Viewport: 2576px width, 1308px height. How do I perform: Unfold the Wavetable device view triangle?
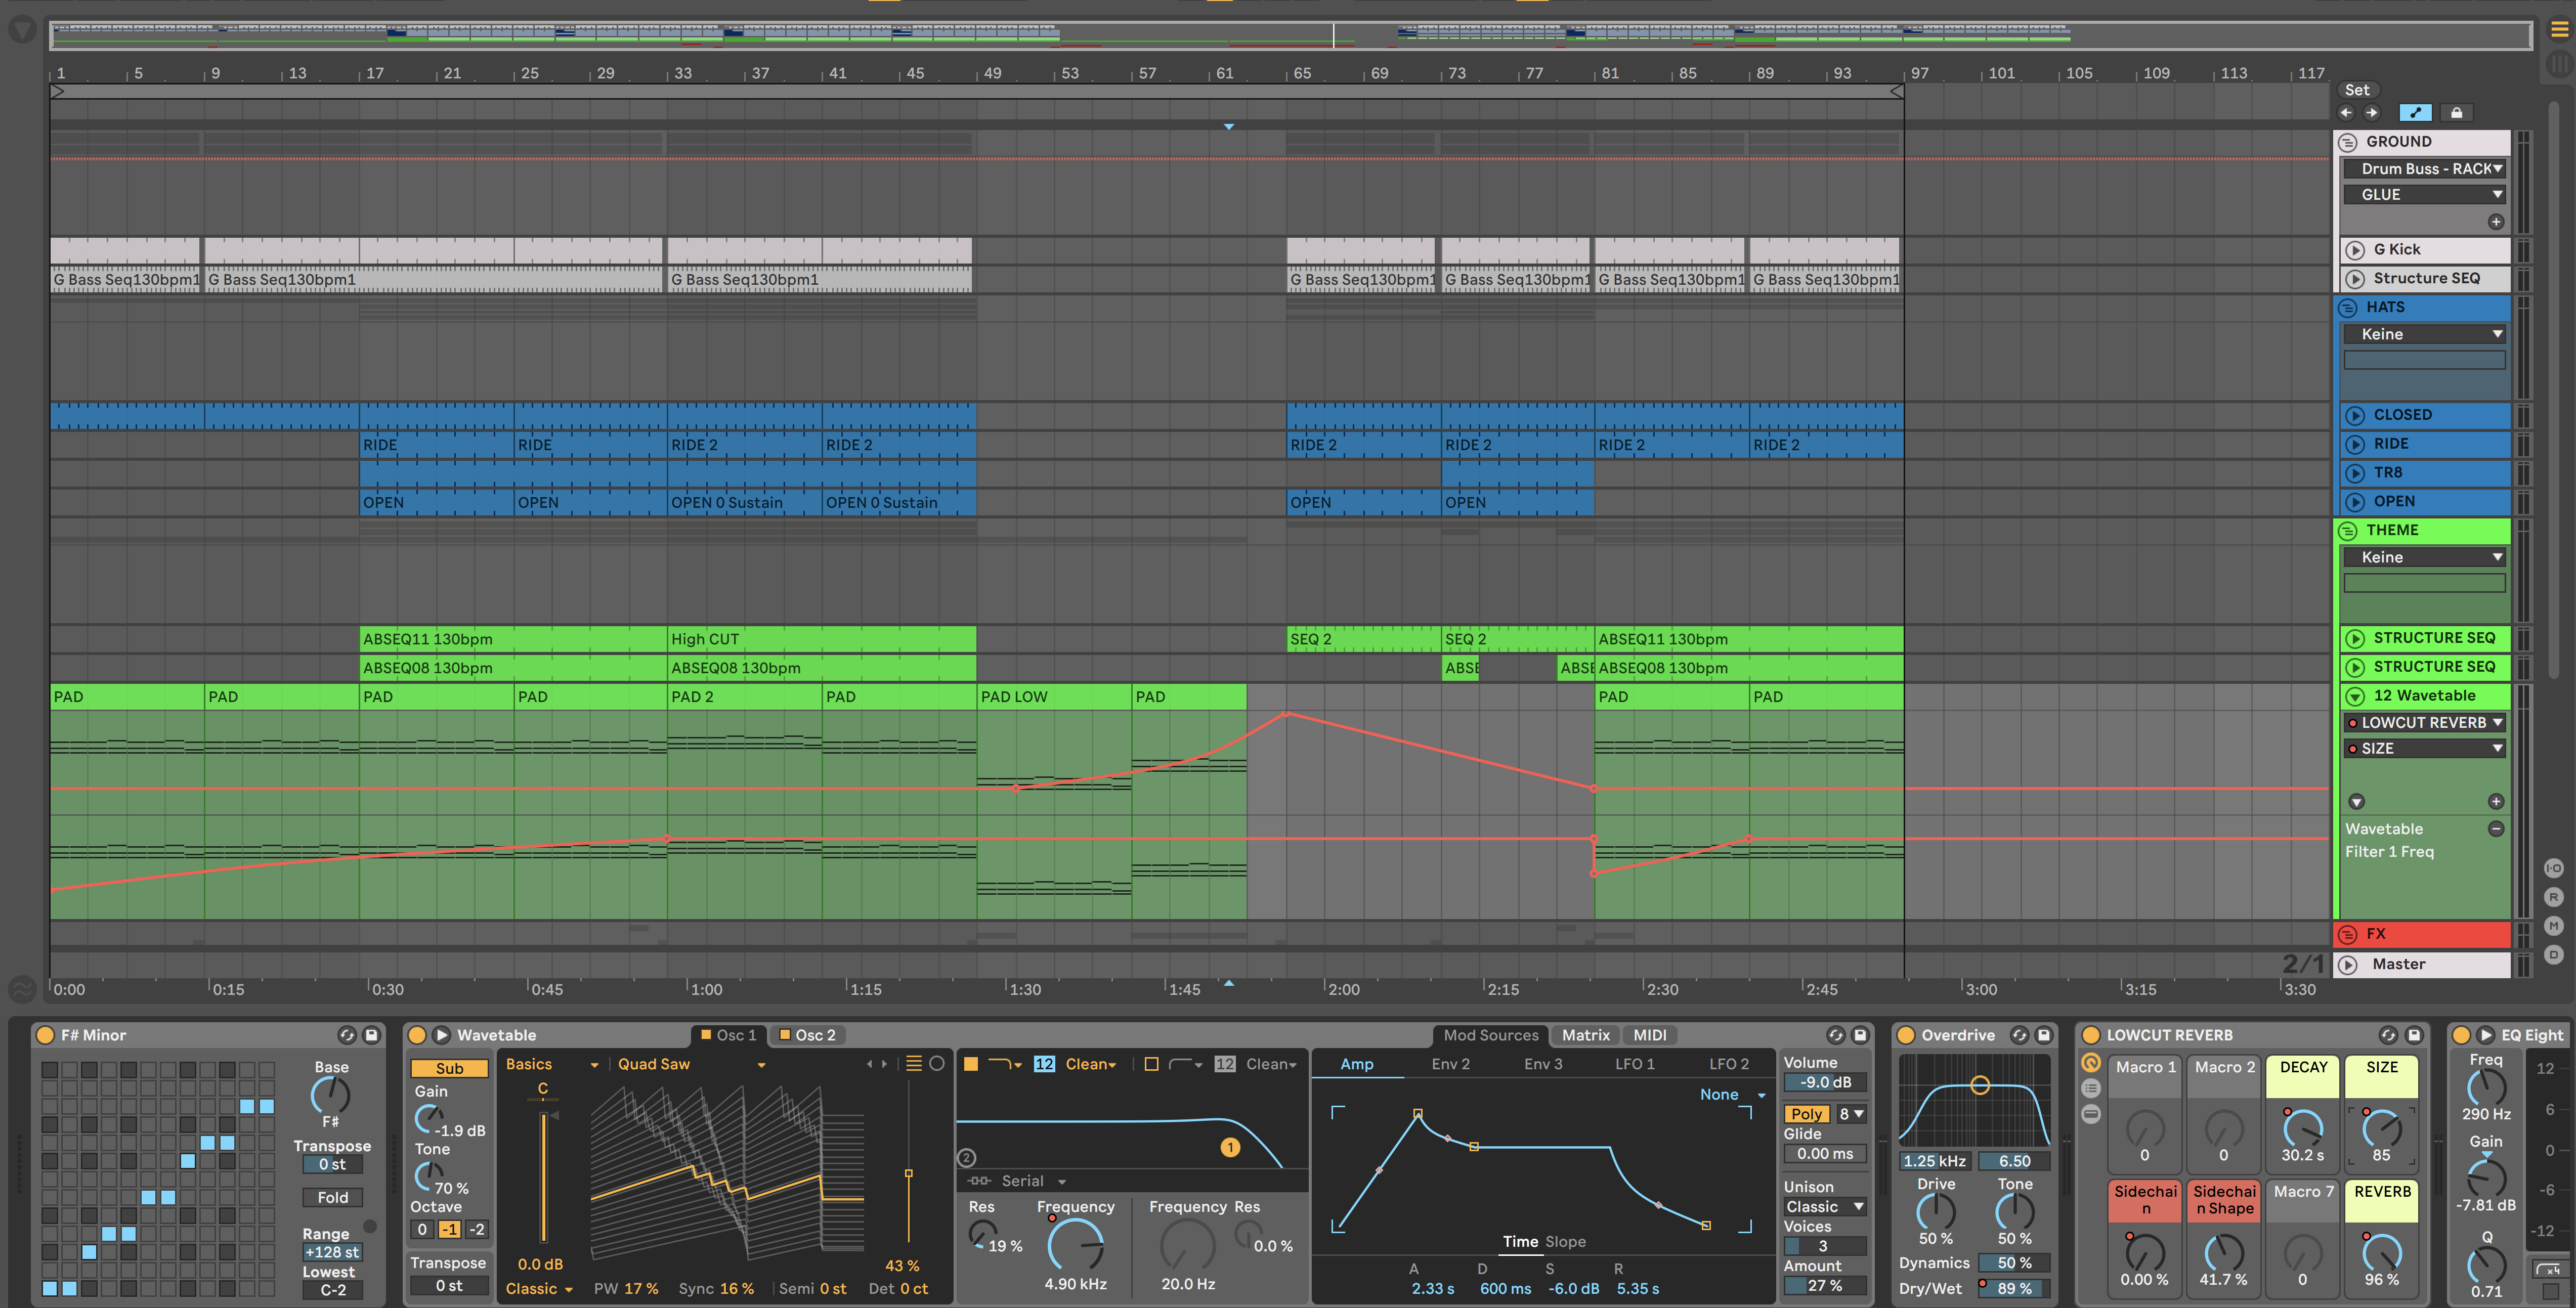[441, 1035]
